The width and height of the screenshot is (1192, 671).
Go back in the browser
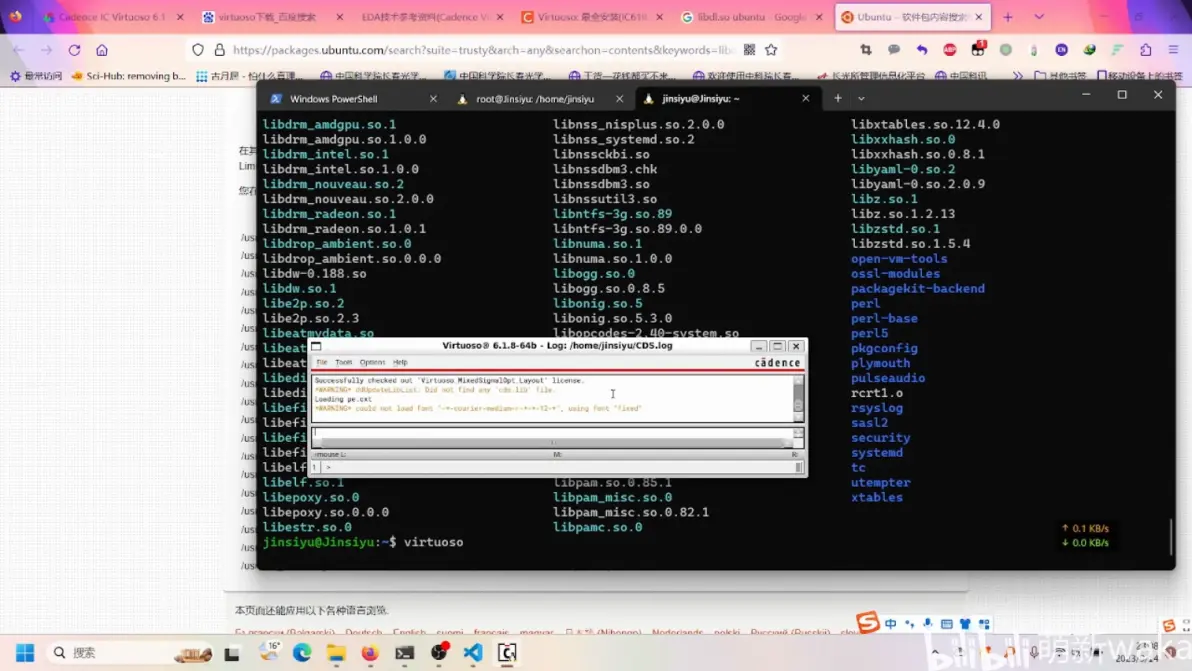point(19,50)
